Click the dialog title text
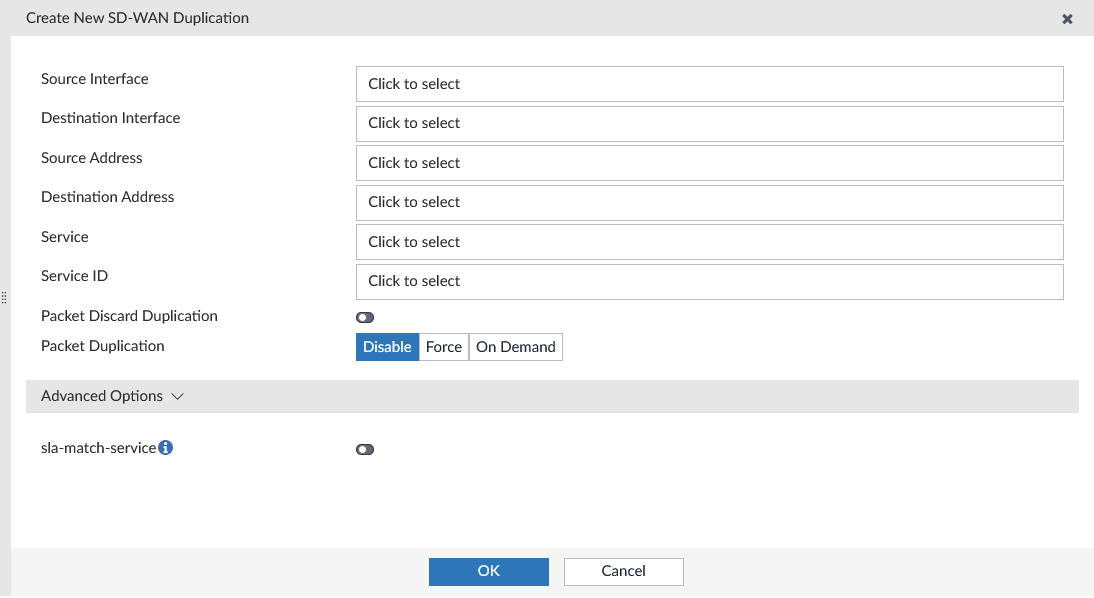 coord(137,18)
